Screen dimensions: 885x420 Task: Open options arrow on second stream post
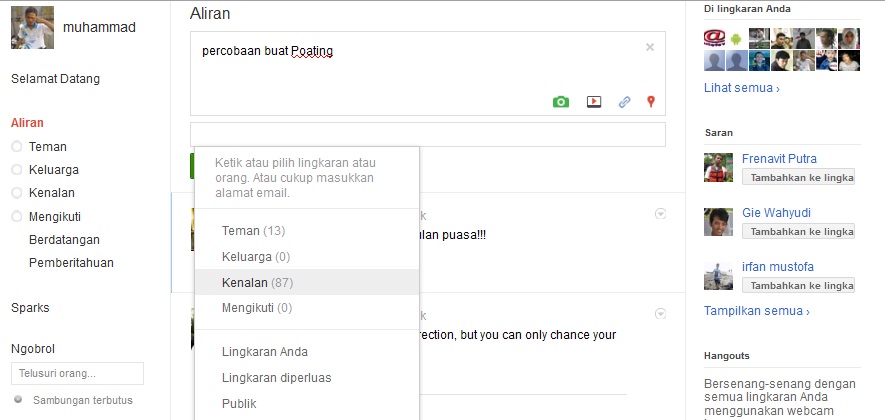tap(660, 314)
